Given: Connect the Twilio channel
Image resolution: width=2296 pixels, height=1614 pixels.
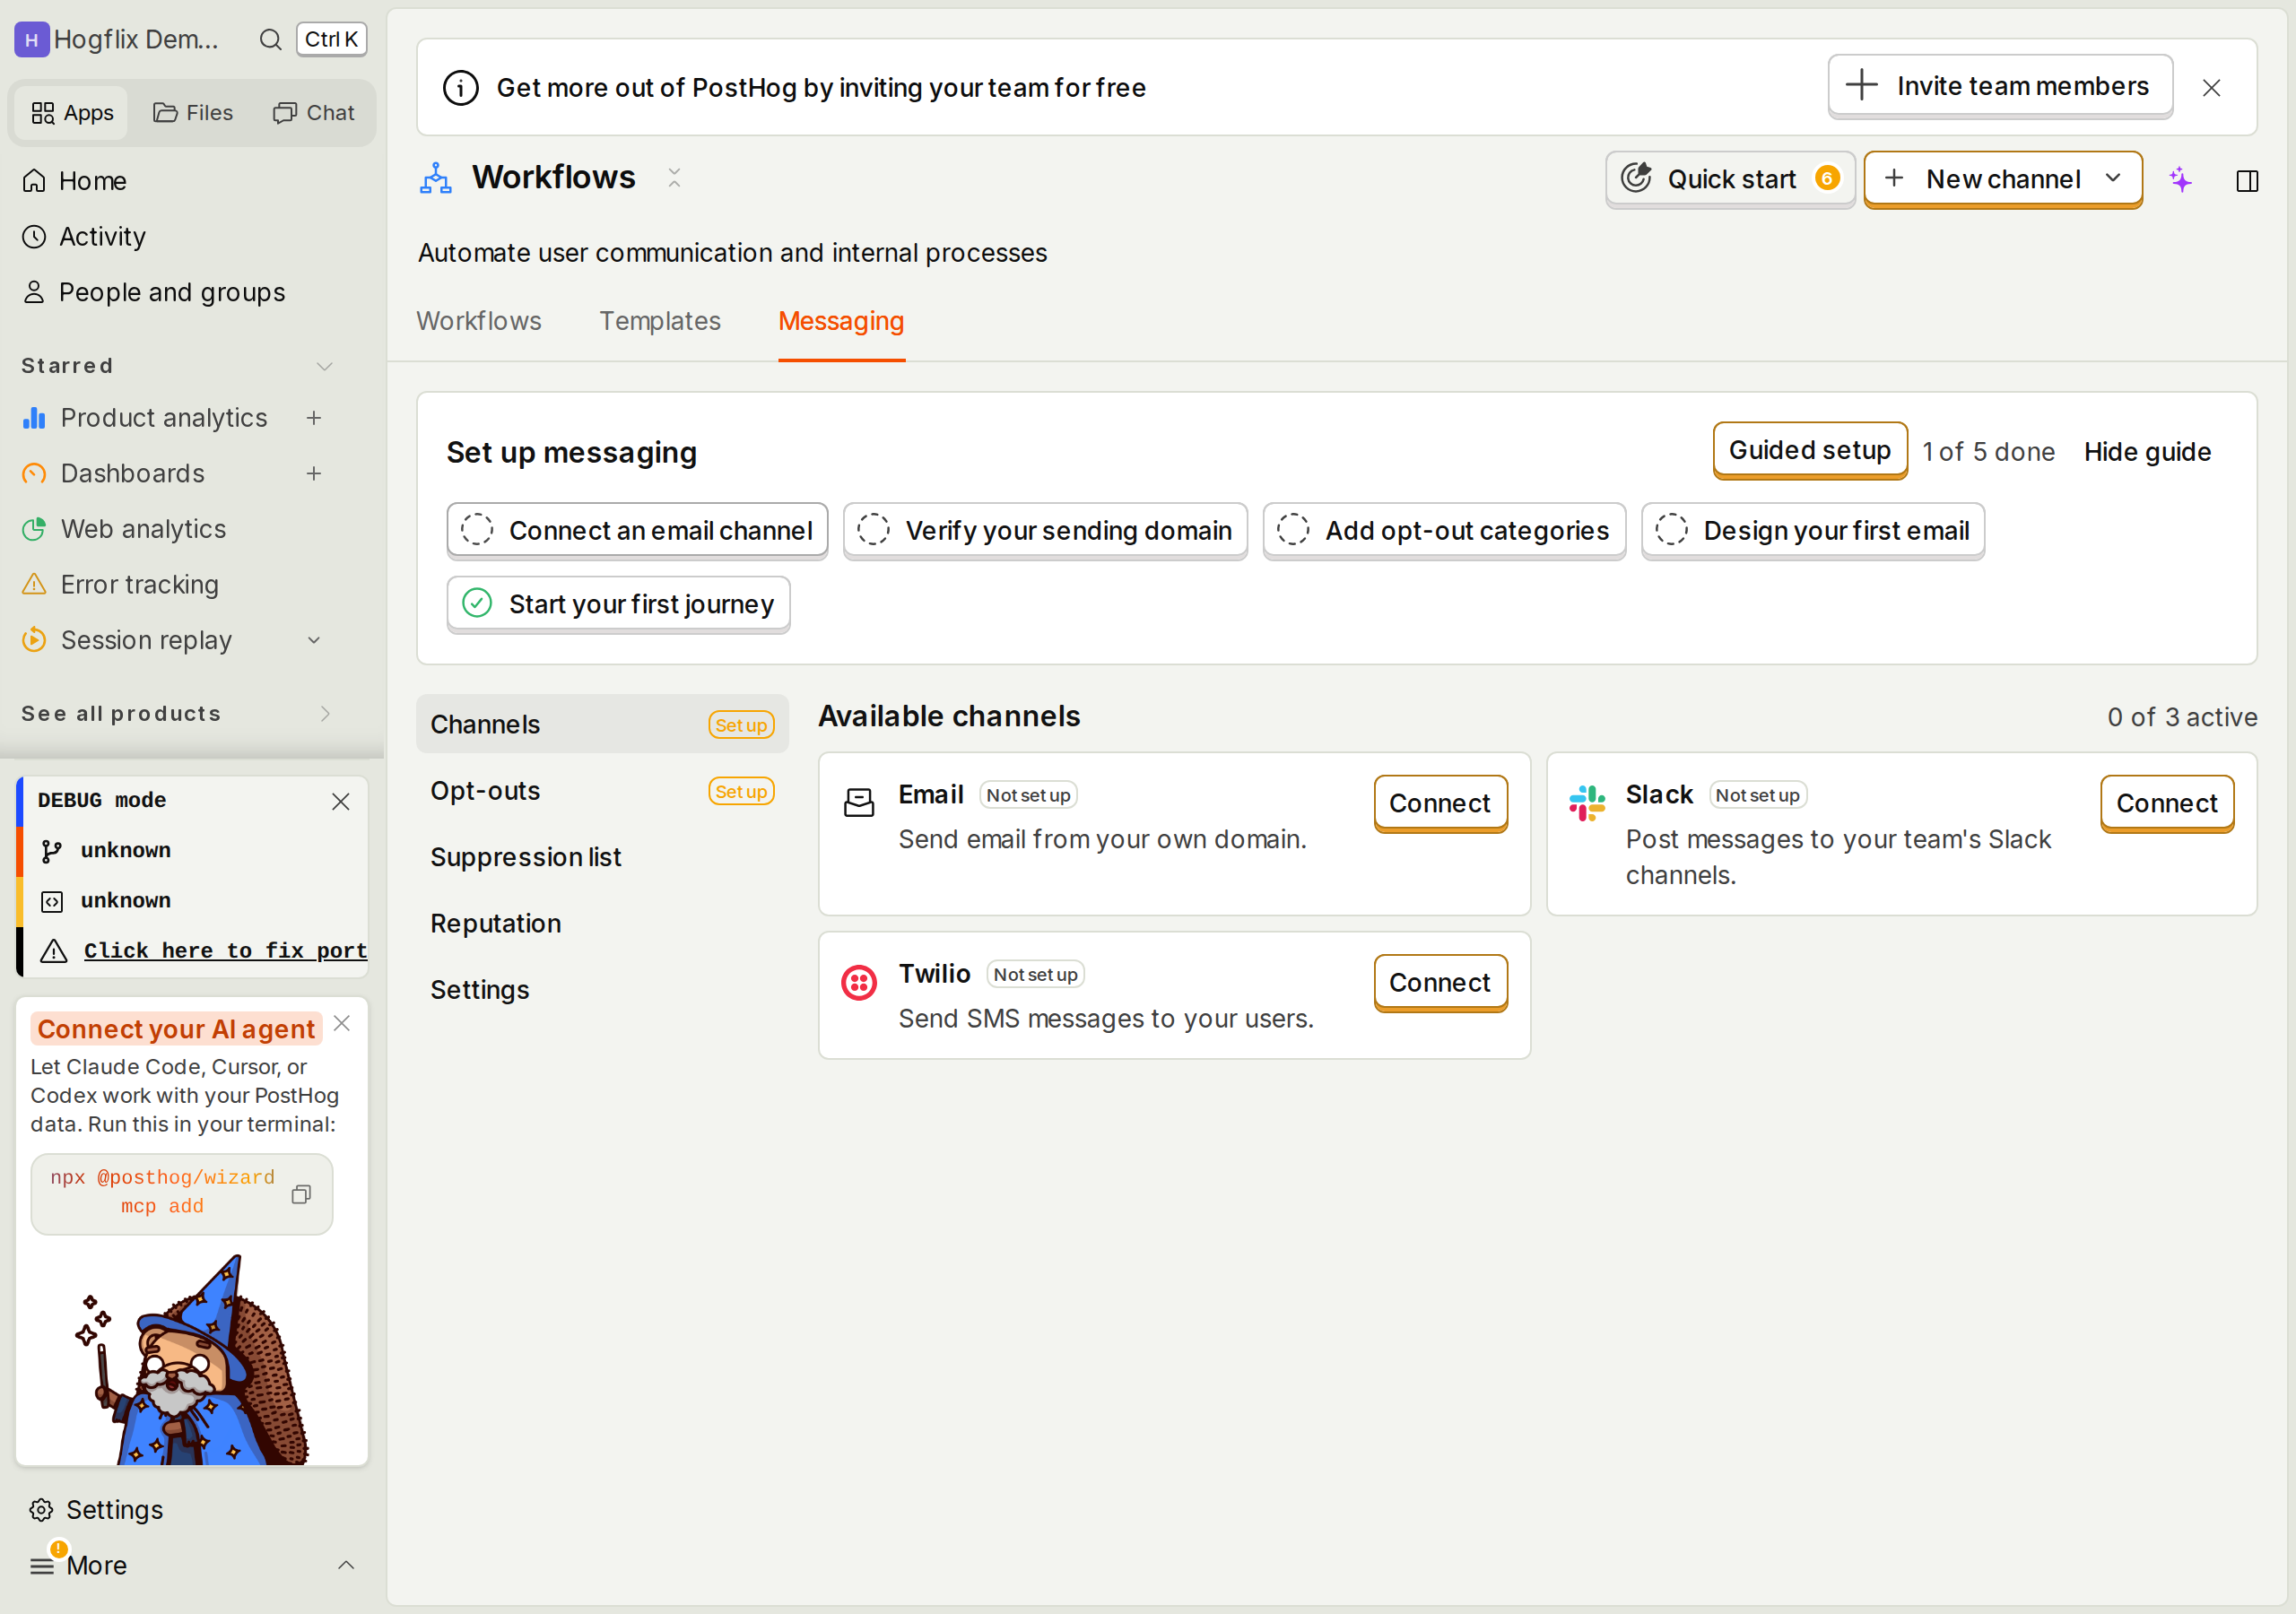Looking at the screenshot, I should (1440, 983).
